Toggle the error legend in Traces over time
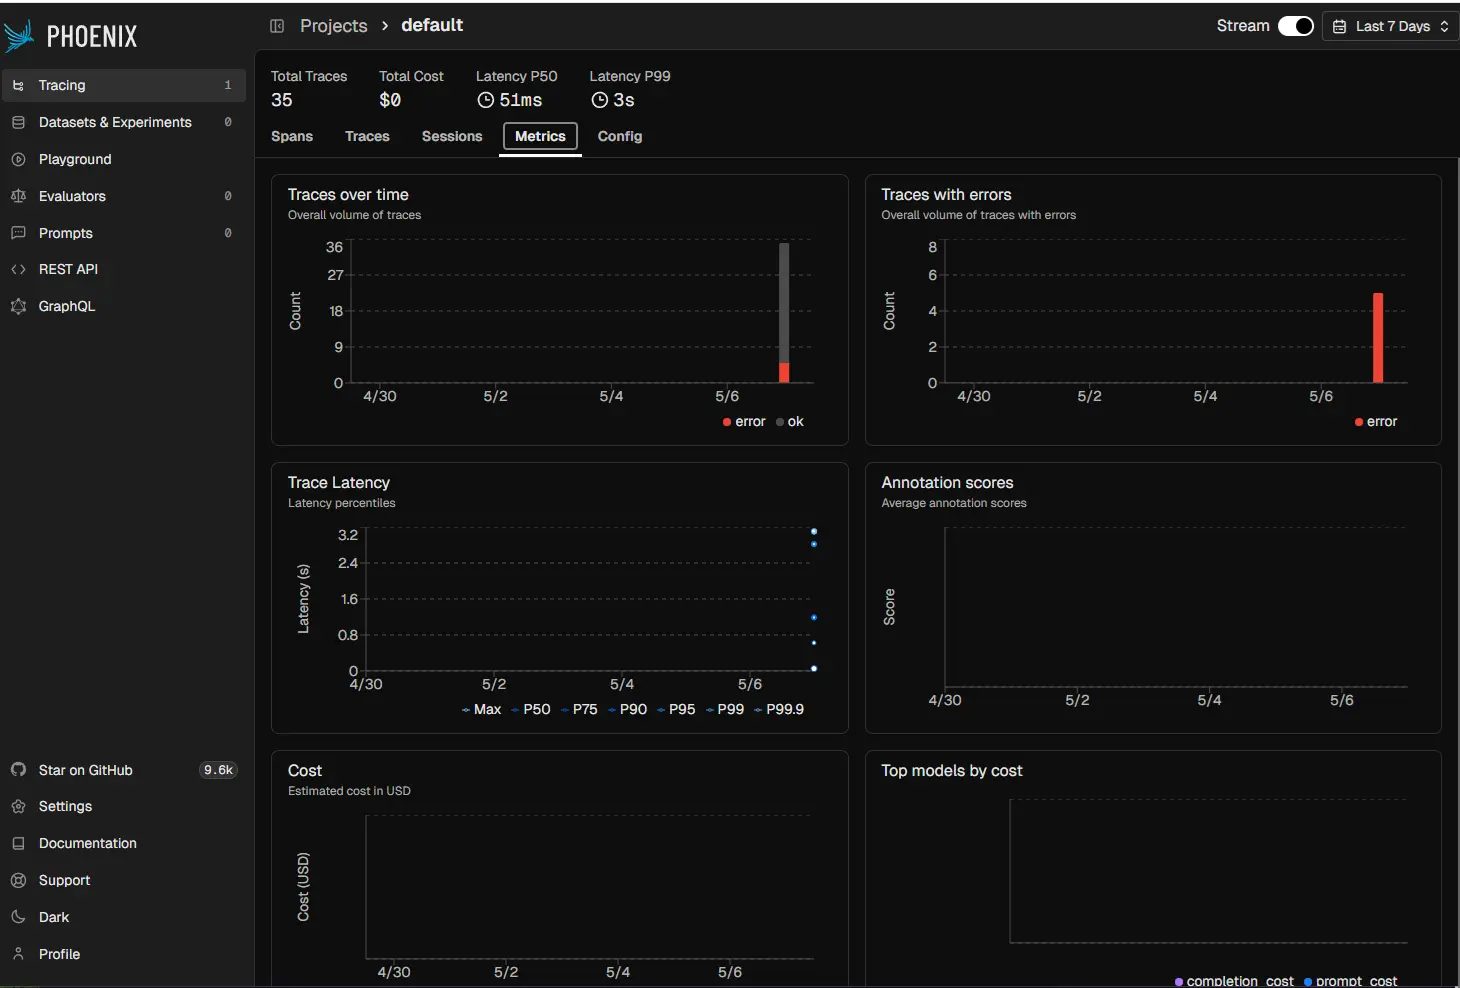1460x988 pixels. [x=744, y=422]
